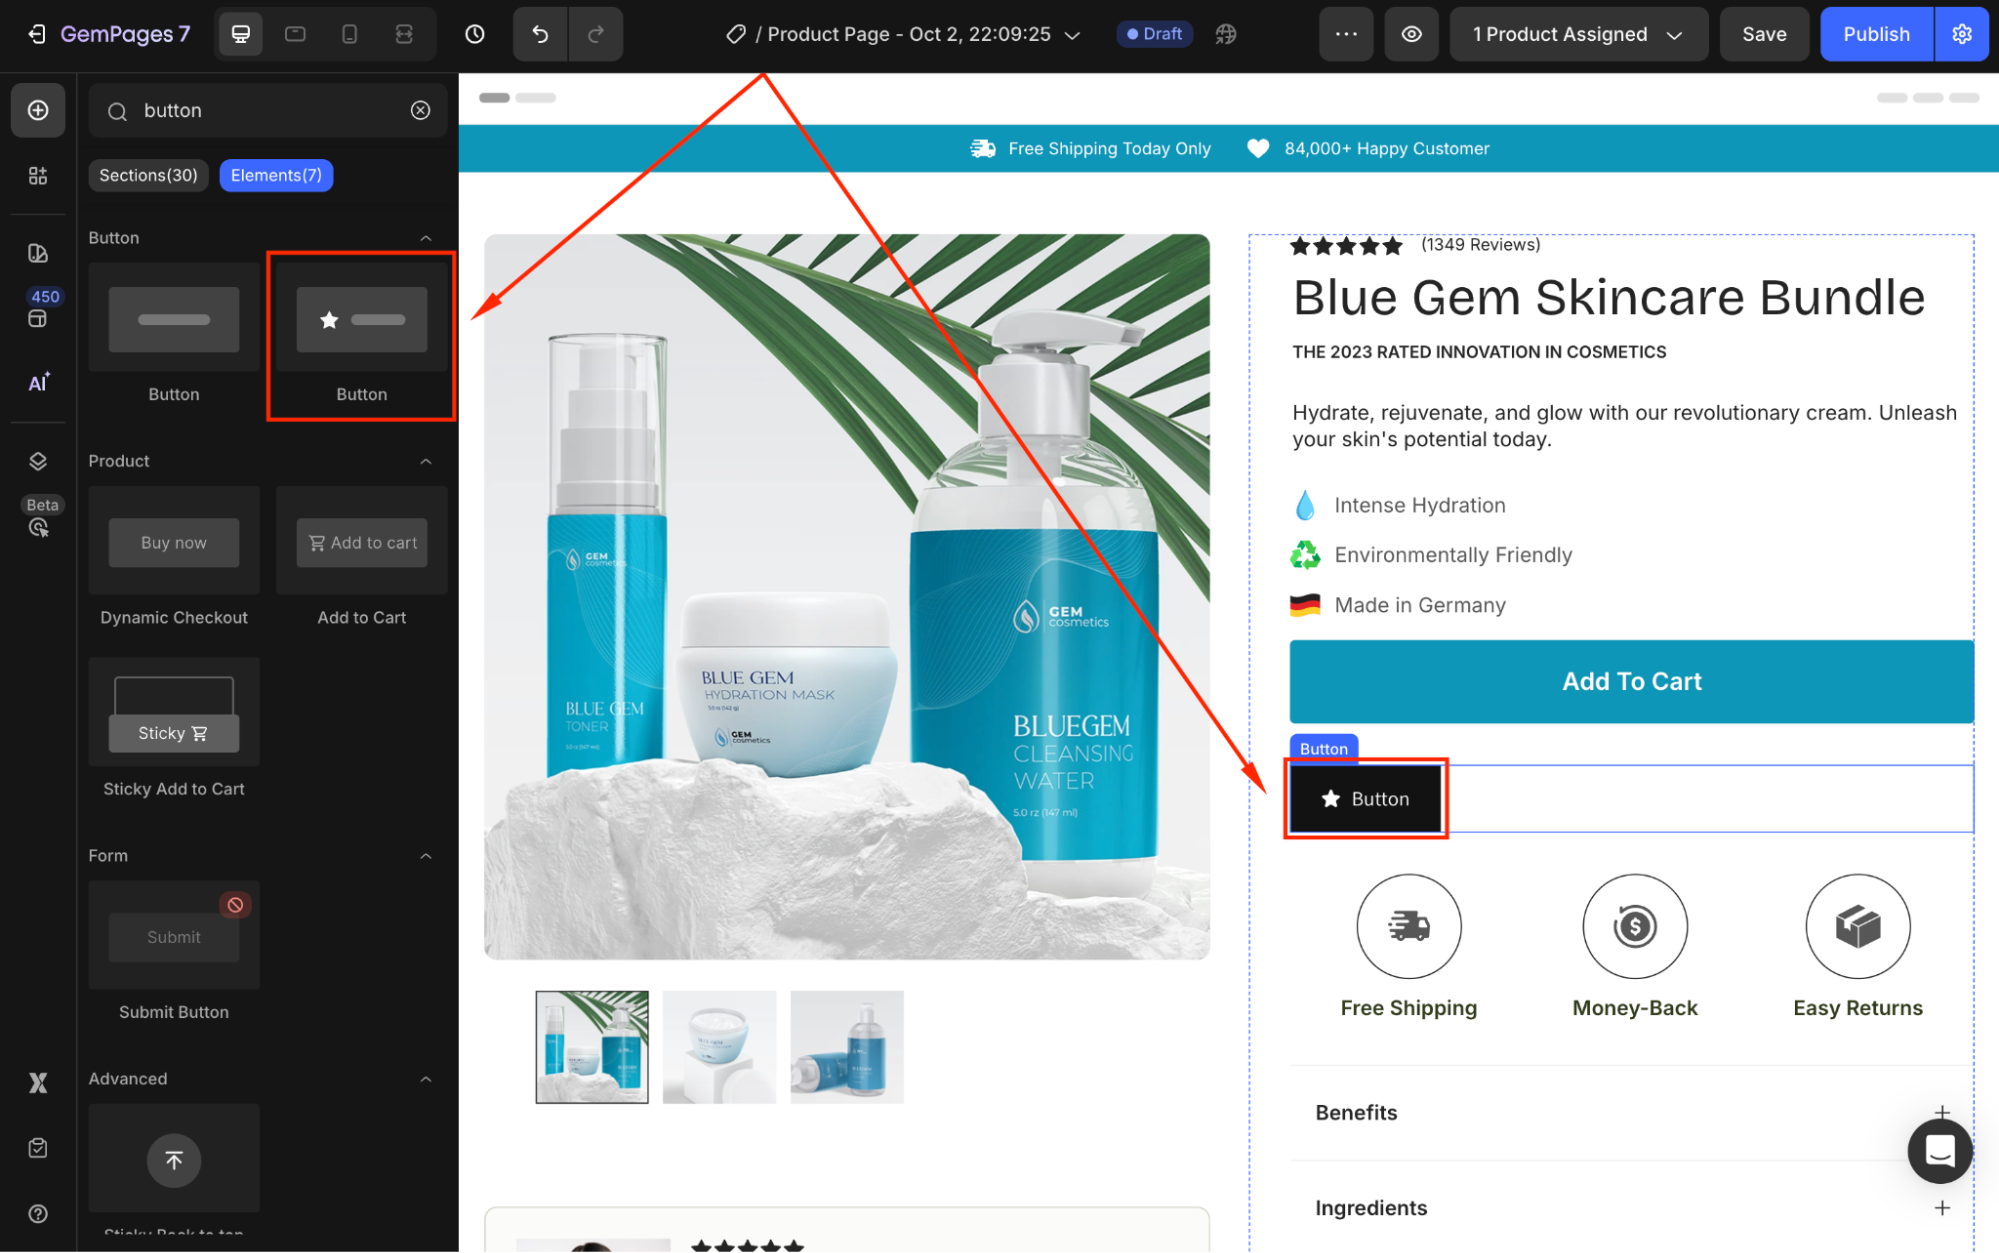This screenshot has height=1253, width=1999.
Task: Click the Publish button
Action: (x=1875, y=34)
